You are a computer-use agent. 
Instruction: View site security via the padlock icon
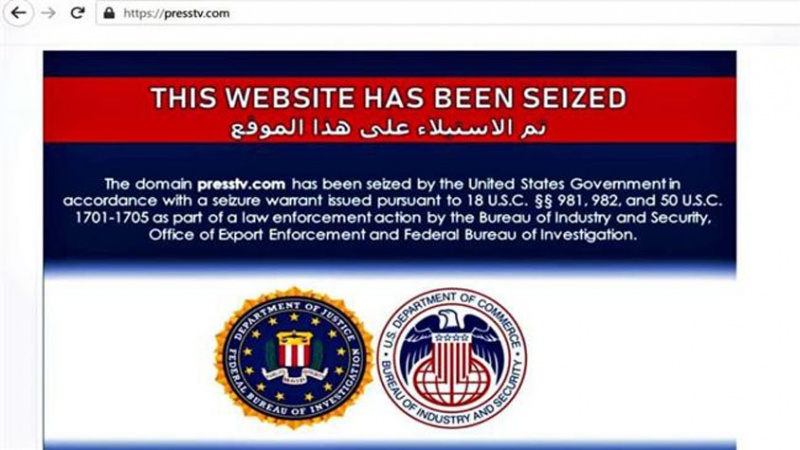click(x=109, y=13)
